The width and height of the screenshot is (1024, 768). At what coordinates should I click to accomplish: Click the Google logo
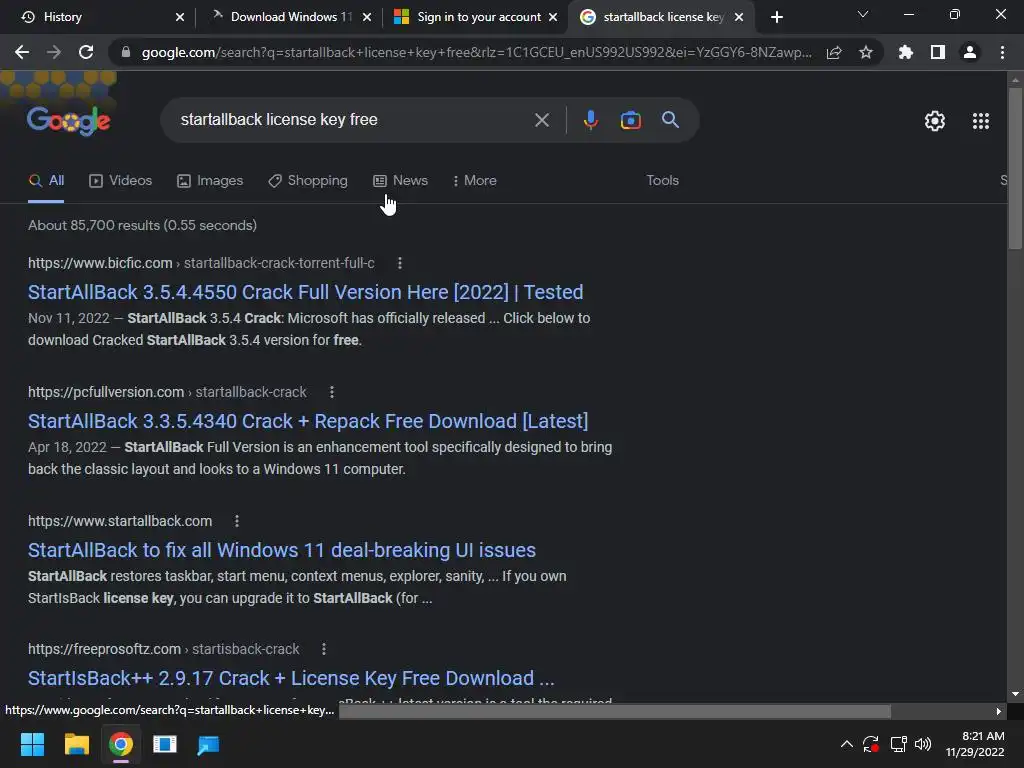click(x=69, y=121)
